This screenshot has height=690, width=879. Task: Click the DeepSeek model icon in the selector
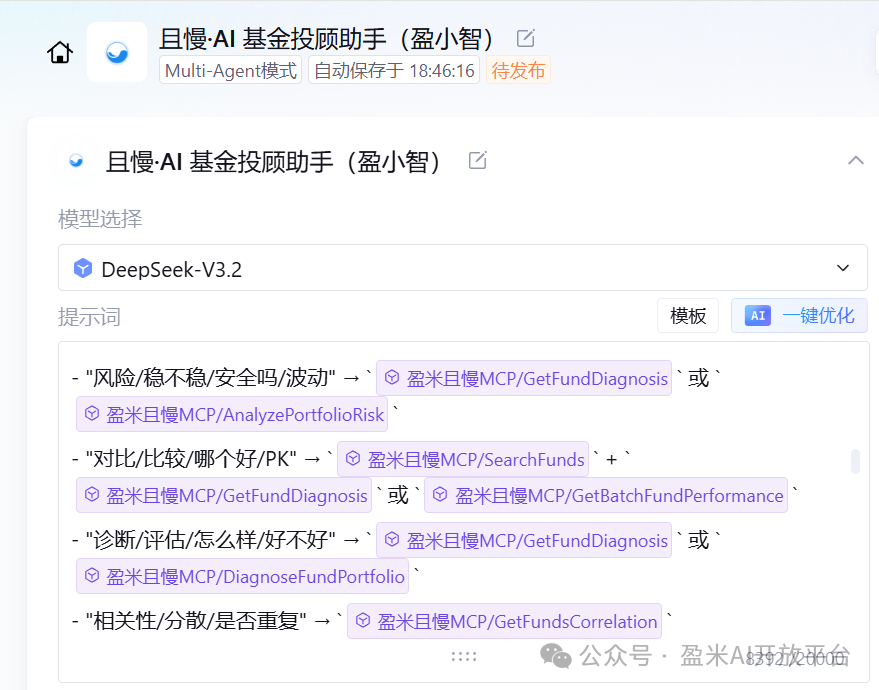click(x=82, y=267)
